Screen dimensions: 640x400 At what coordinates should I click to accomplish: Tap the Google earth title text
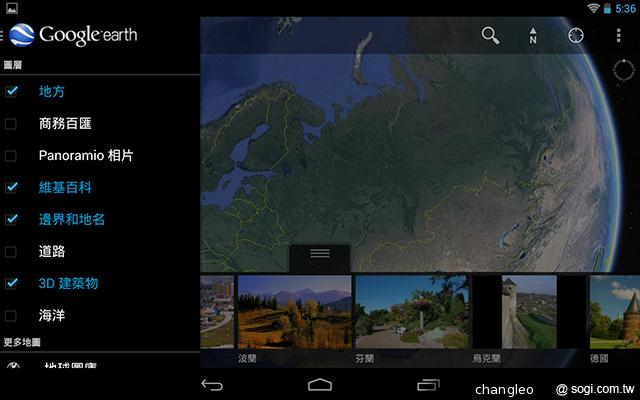pyautogui.click(x=88, y=35)
